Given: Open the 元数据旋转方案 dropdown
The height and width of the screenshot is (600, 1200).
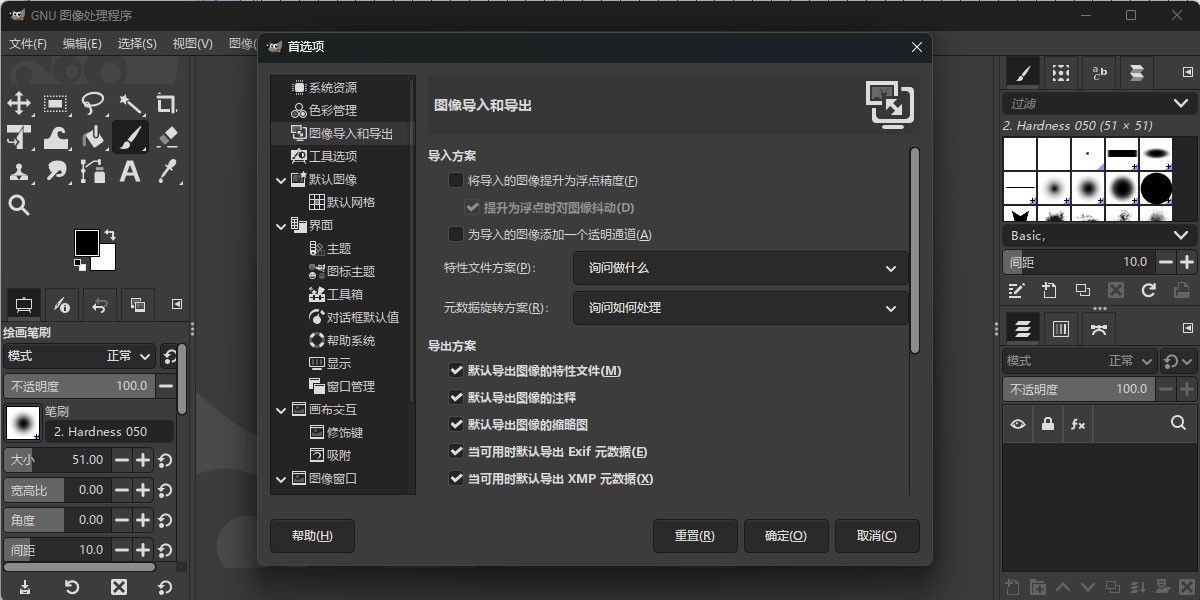Looking at the screenshot, I should click(740, 308).
